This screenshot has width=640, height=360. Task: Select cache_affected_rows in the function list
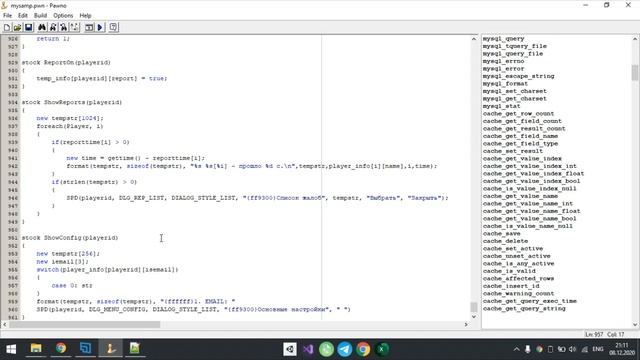518,279
